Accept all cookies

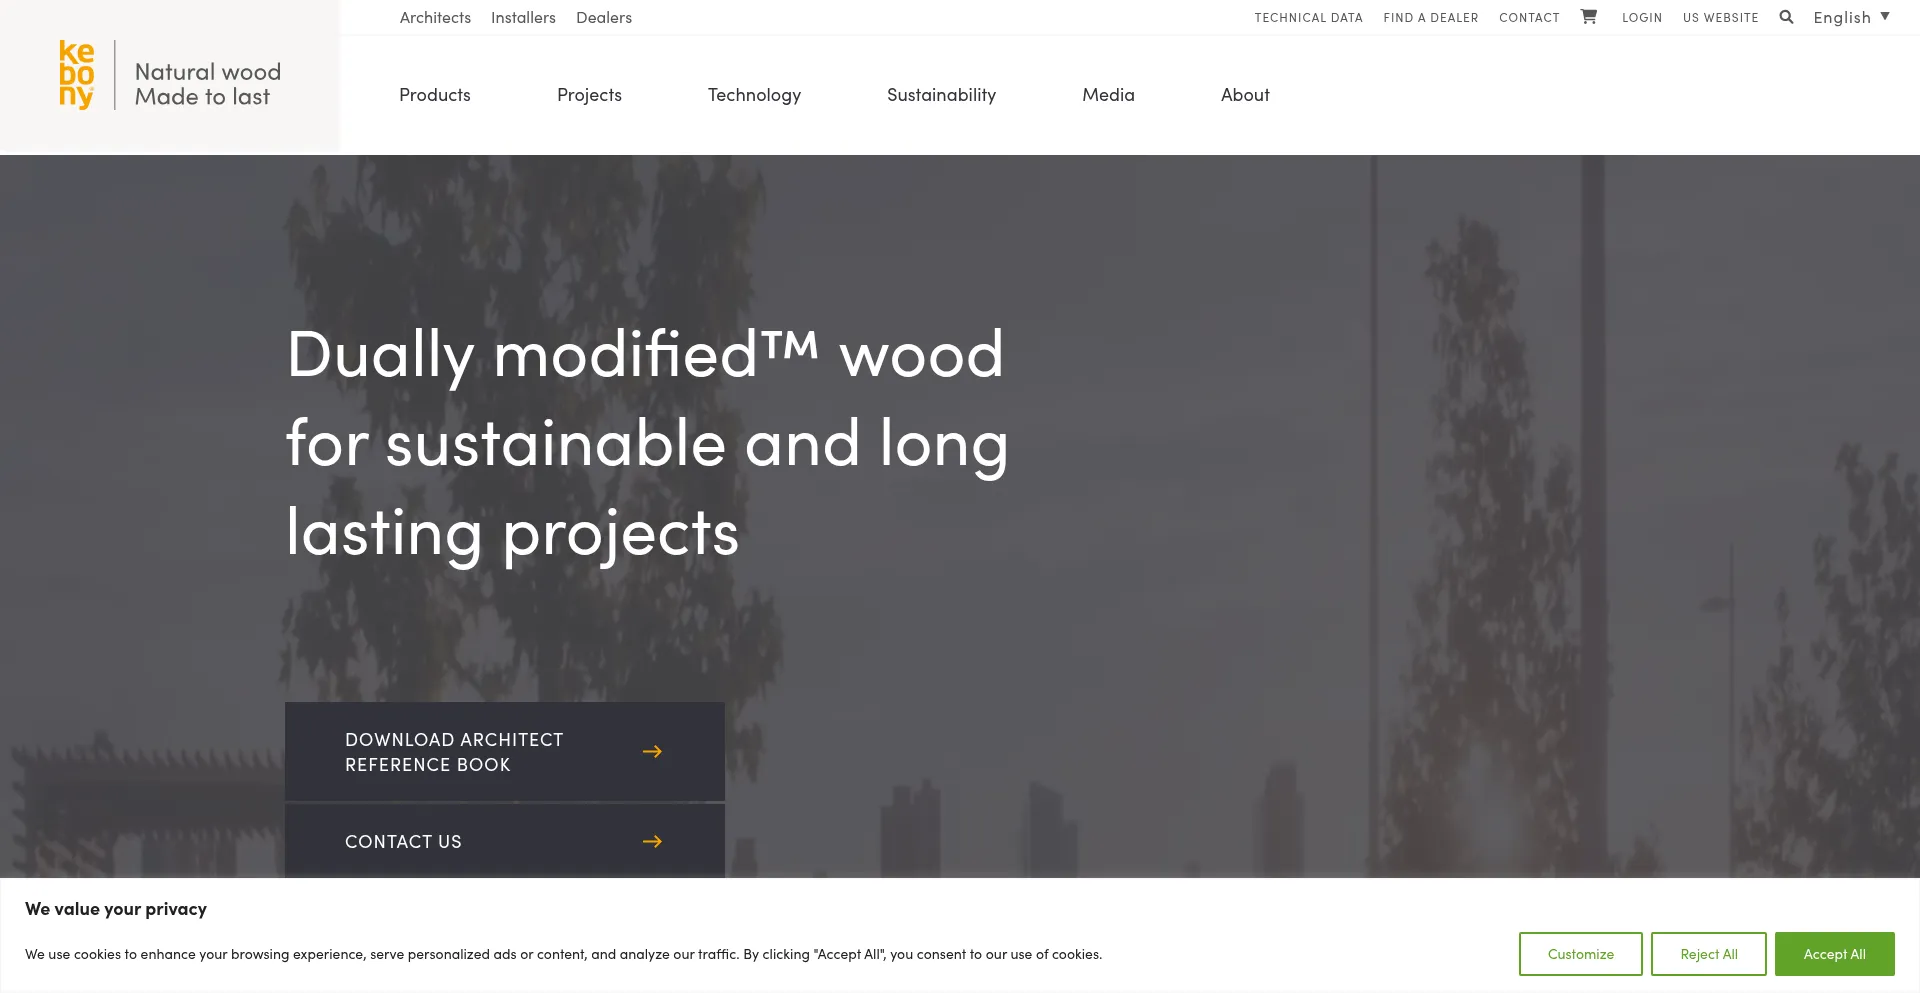point(1834,954)
